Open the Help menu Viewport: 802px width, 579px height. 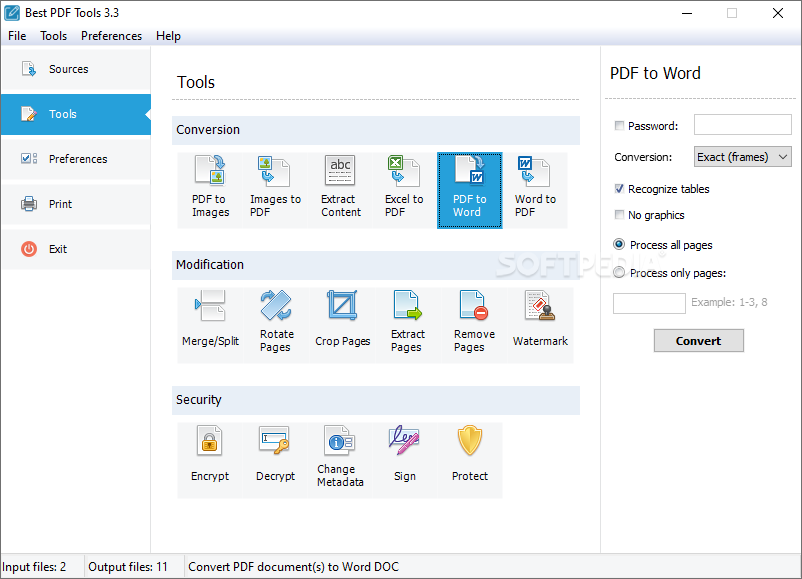[168, 36]
